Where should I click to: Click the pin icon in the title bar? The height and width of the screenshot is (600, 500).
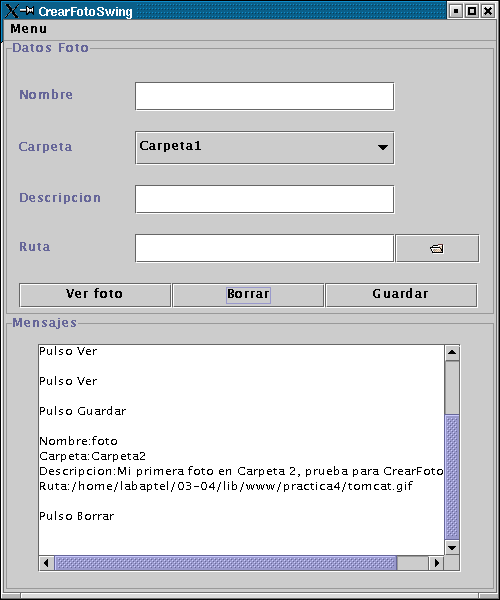click(x=28, y=11)
